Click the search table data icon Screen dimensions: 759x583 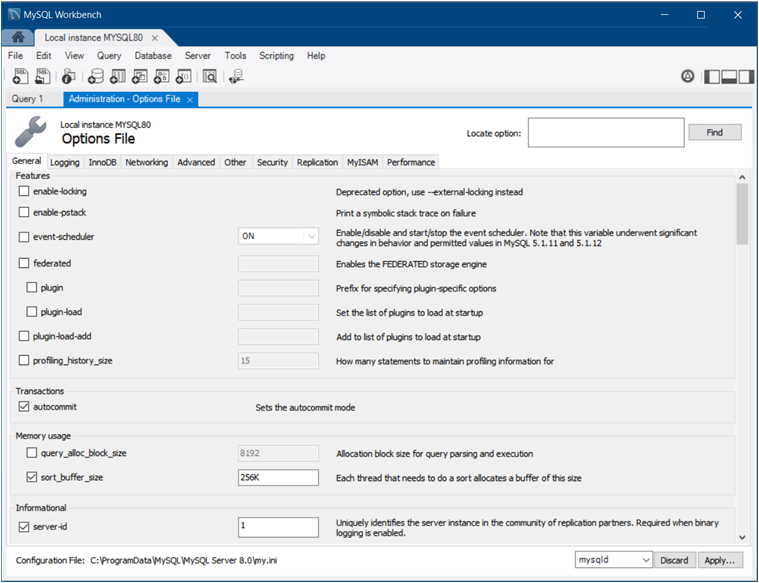pyautogui.click(x=207, y=76)
